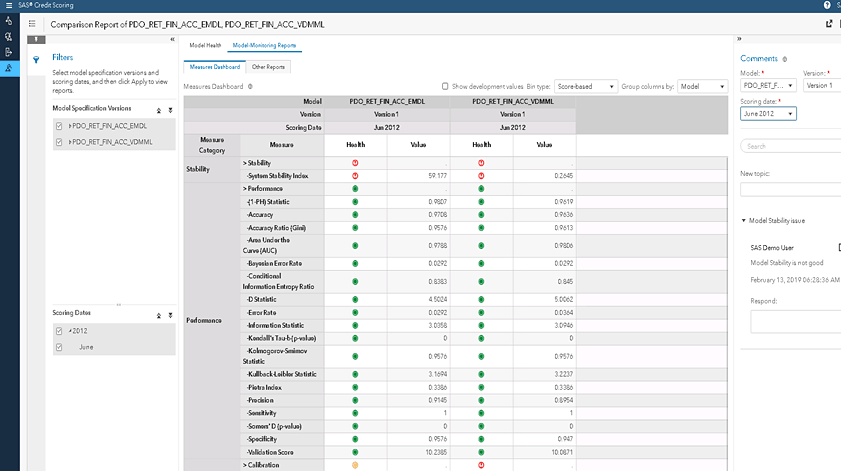Expand PDO_RET_FIN_ACC_VDMML tree node

[70, 142]
